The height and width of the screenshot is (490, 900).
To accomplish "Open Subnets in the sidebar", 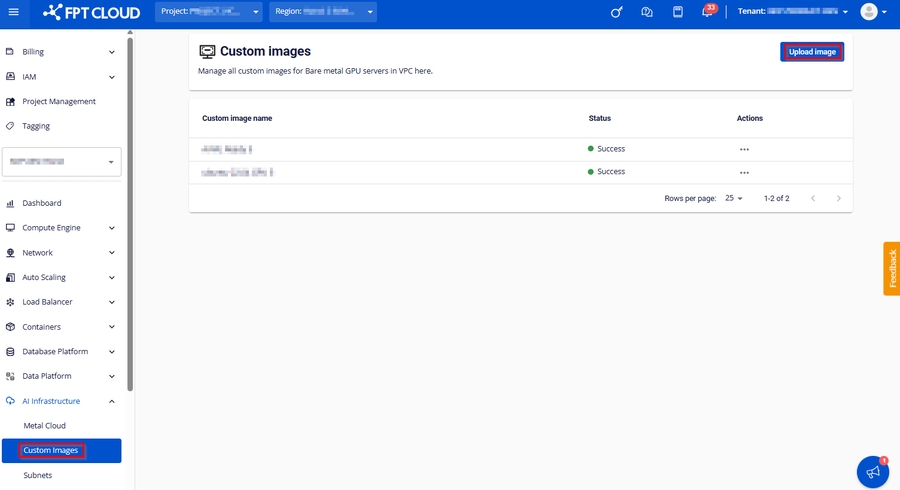I will click(x=38, y=475).
